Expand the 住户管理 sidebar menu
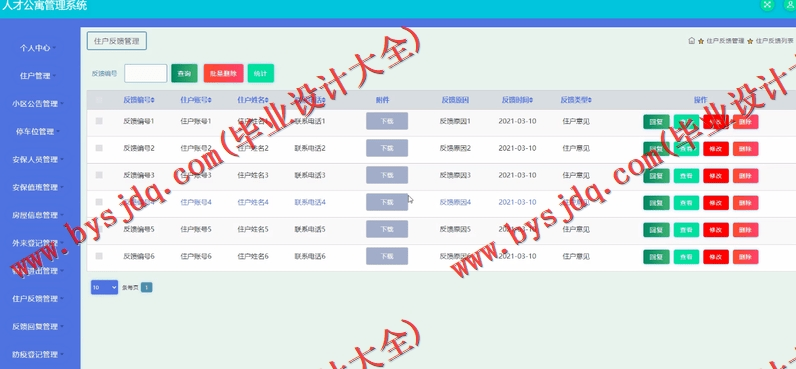The width and height of the screenshot is (796, 369). [x=38, y=76]
